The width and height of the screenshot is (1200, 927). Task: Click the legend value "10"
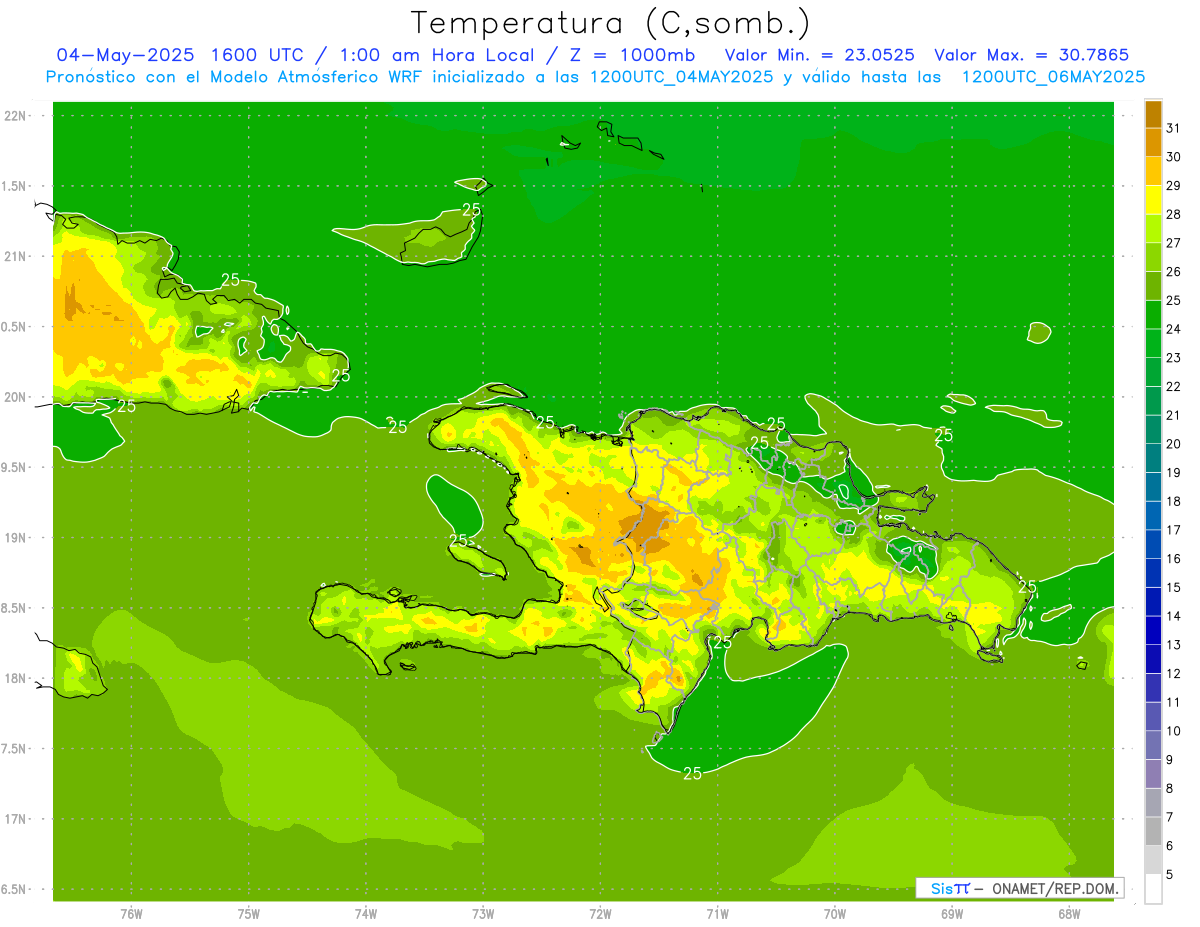coord(1174,731)
